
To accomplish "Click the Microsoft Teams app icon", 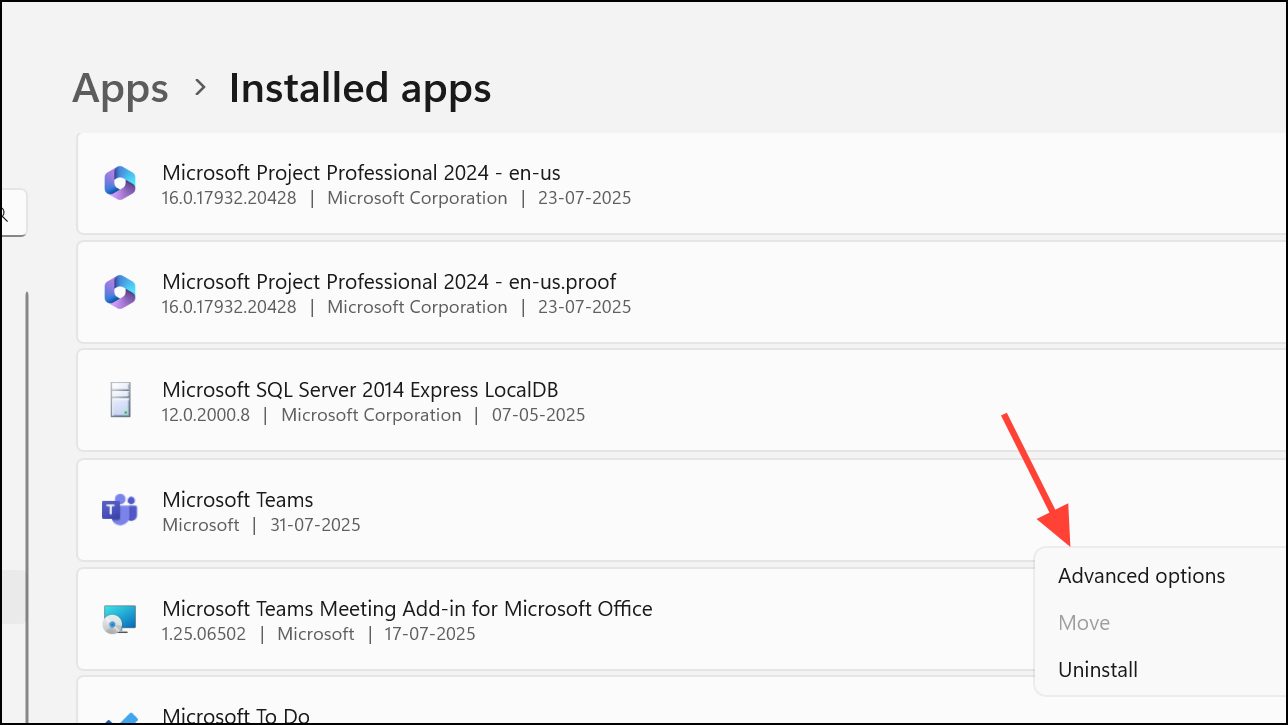I will click(119, 510).
